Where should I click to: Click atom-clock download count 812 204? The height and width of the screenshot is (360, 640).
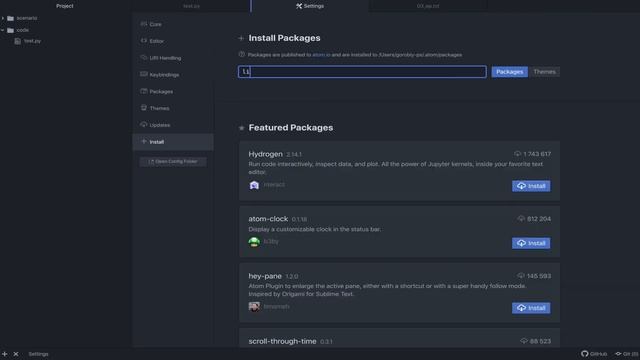[539, 219]
